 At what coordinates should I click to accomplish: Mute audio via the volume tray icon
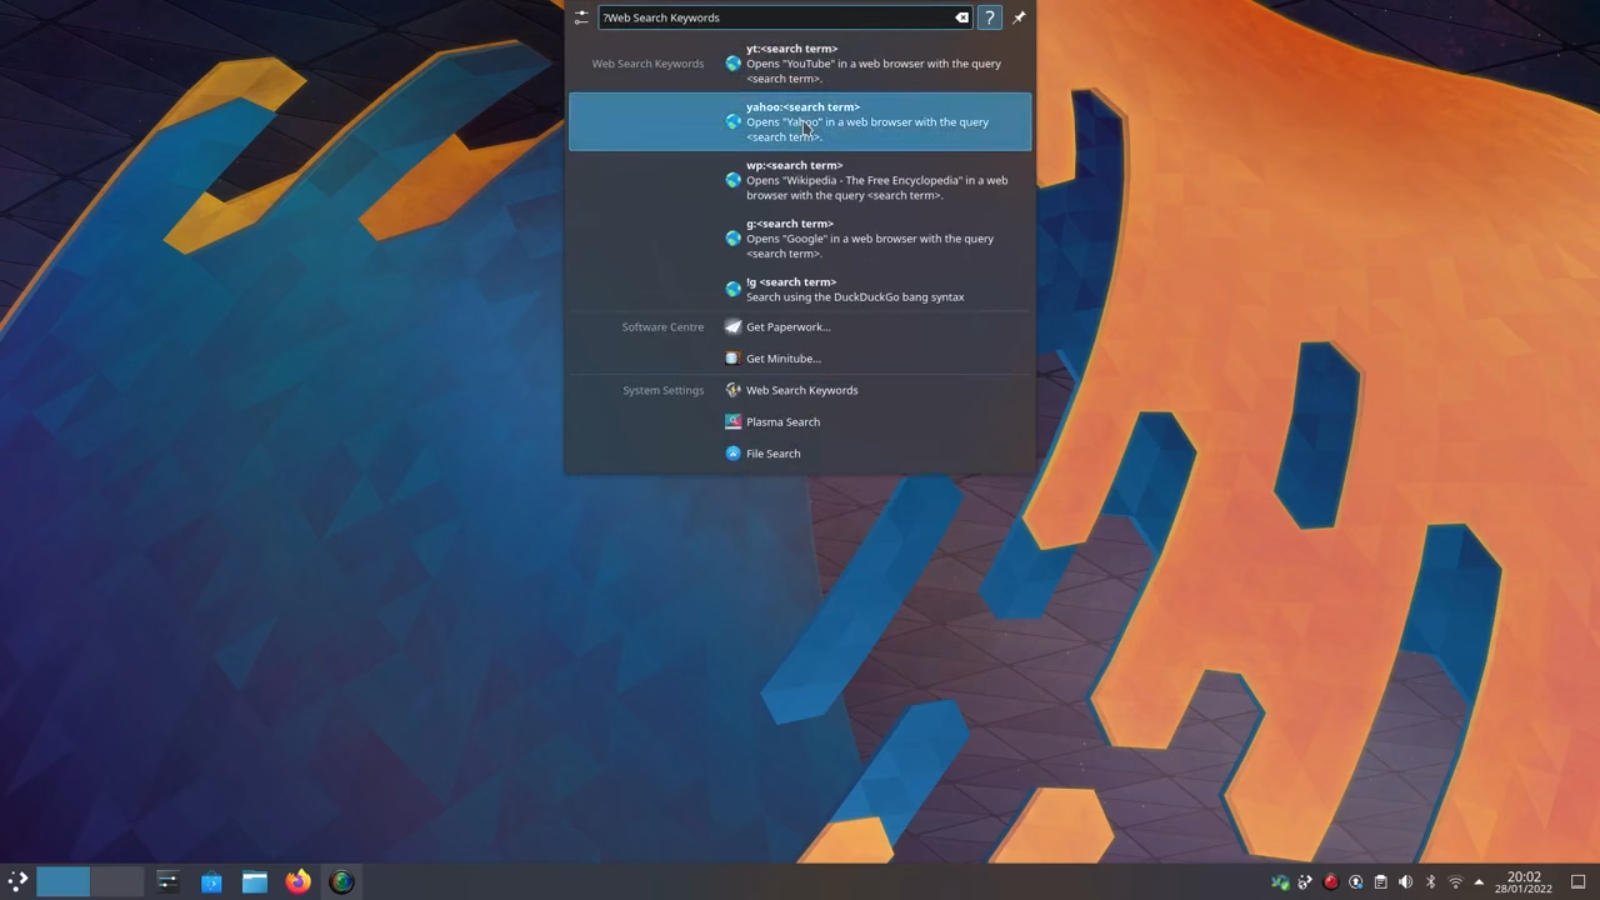(x=1405, y=882)
